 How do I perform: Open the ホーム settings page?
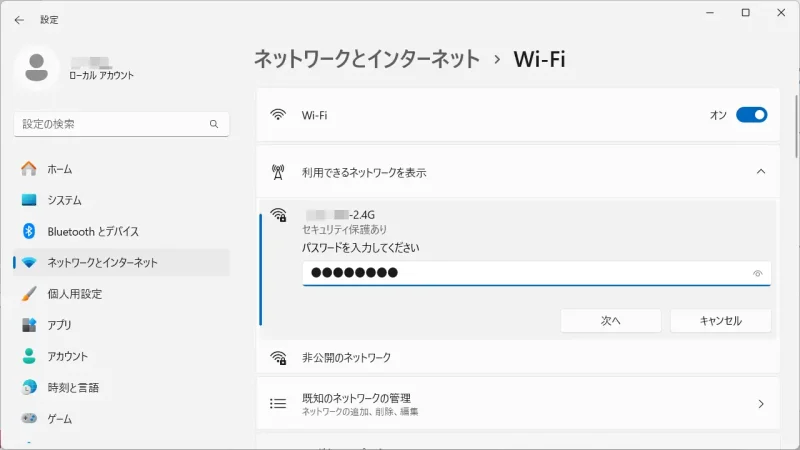59,169
